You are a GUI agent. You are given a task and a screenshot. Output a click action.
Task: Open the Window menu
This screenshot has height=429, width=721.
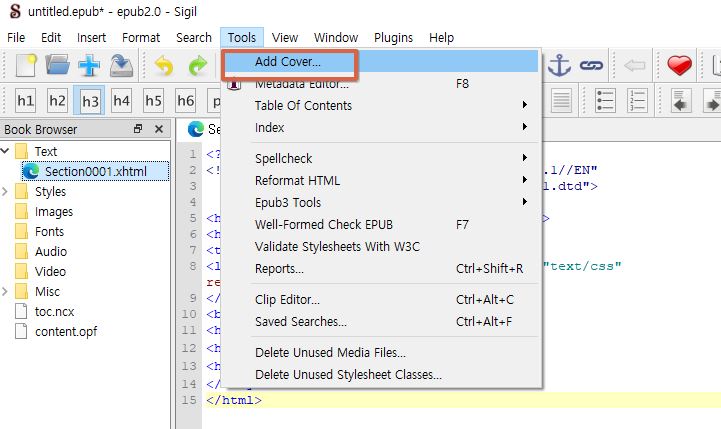pyautogui.click(x=336, y=37)
